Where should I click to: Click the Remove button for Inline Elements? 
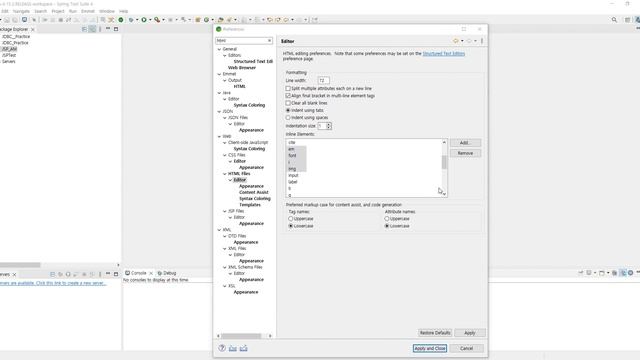465,153
